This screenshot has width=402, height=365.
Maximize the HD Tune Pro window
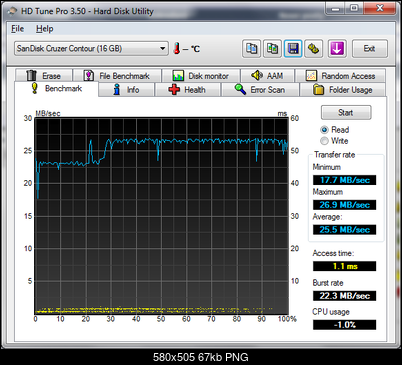click(354, 9)
